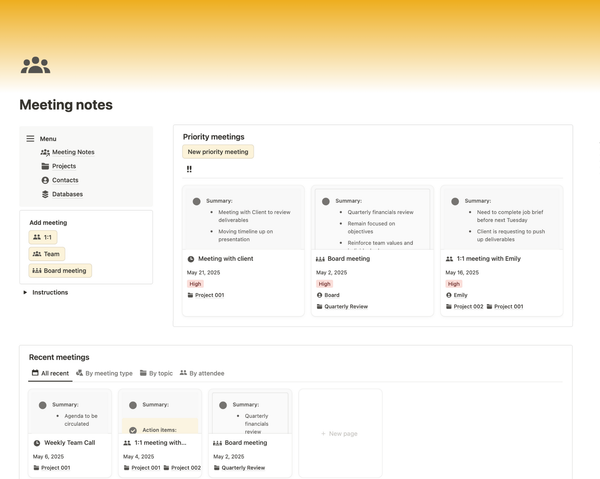Screen dimensions: 600x479
Task: Click the people icon beside 1:1 meeting with... card
Action: [x=127, y=443]
